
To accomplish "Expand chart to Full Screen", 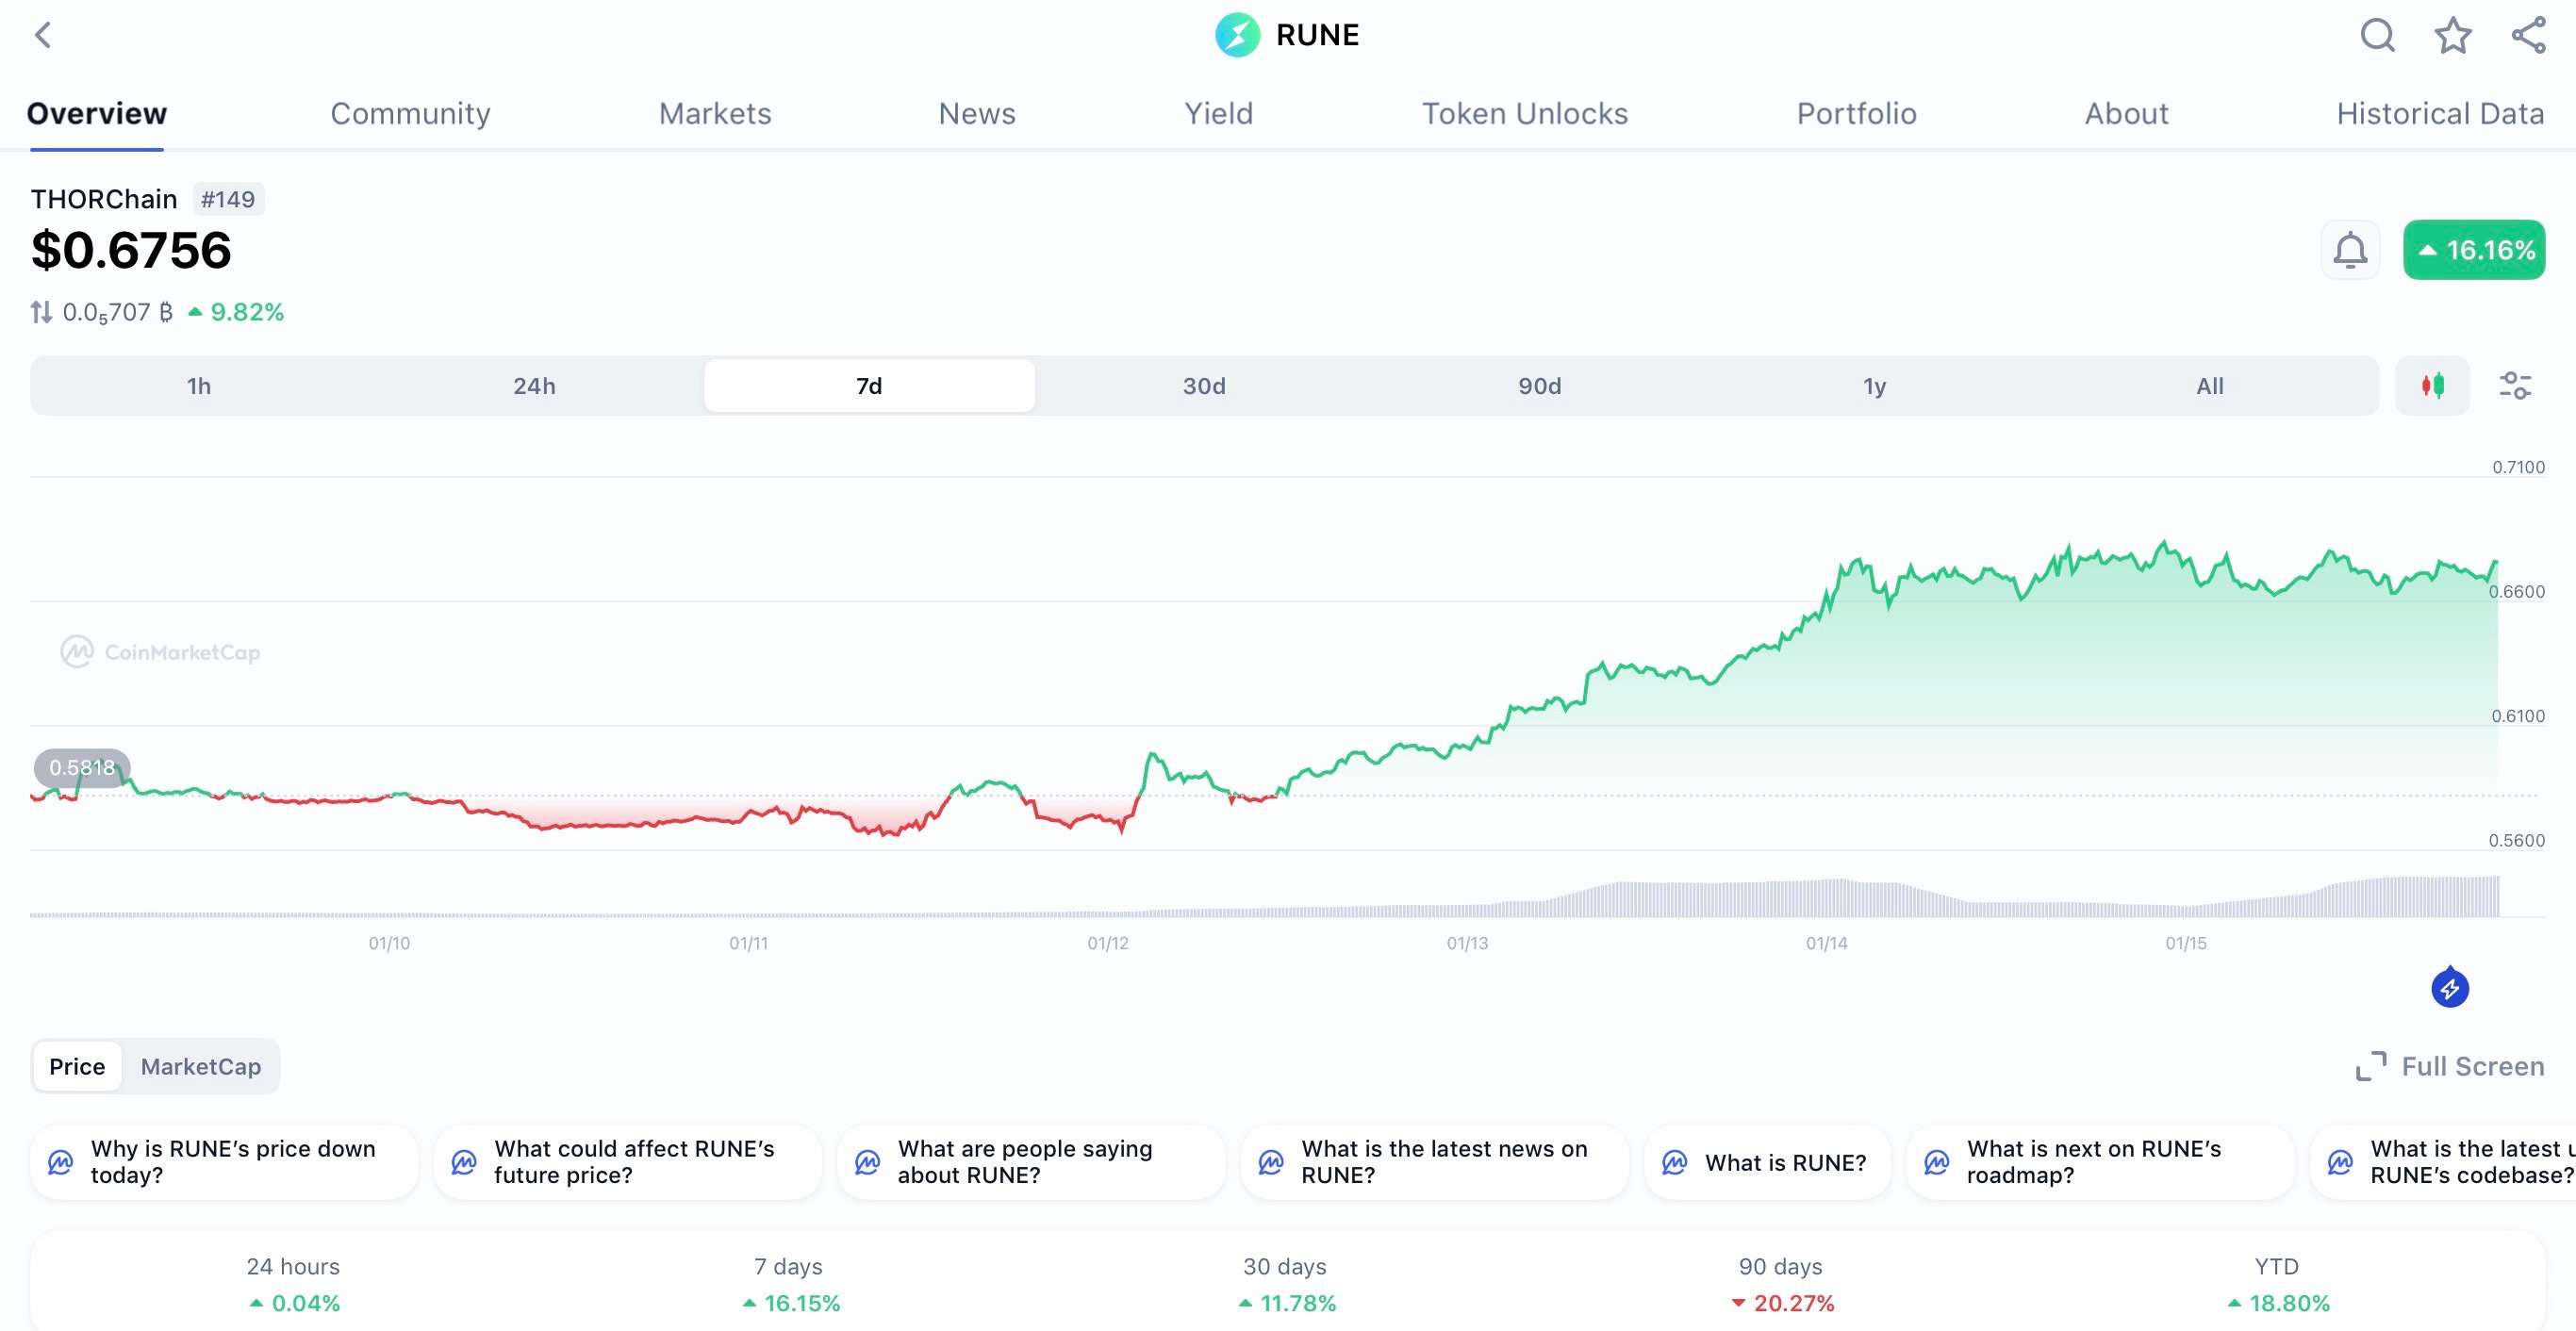I will [x=2450, y=1066].
